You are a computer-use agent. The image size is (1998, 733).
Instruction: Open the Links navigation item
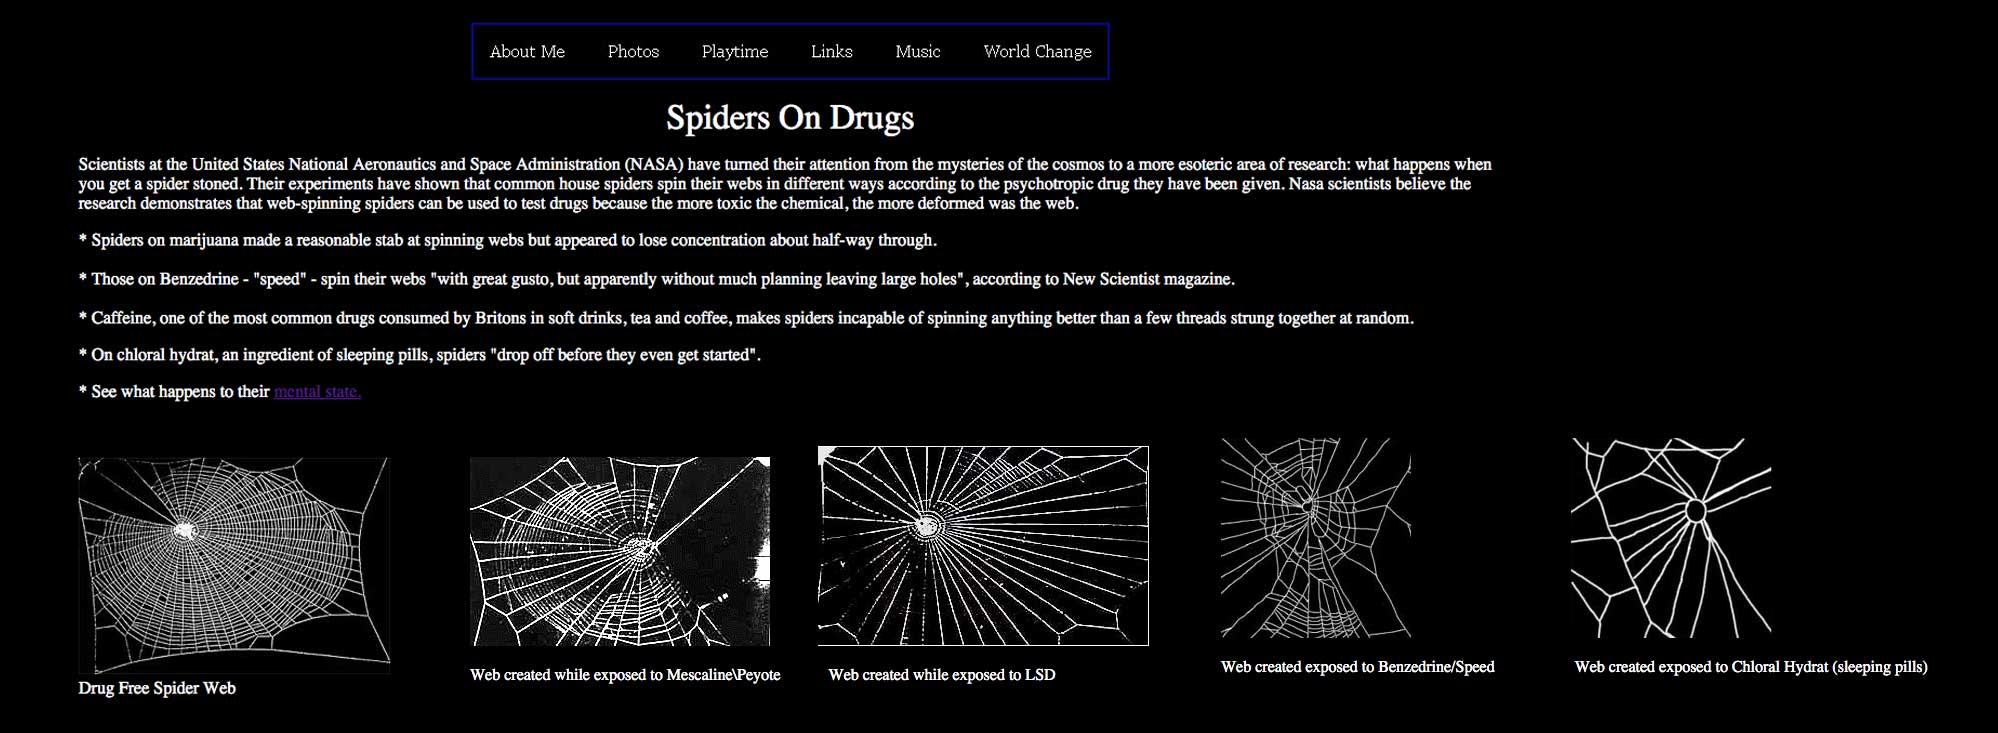pyautogui.click(x=831, y=52)
